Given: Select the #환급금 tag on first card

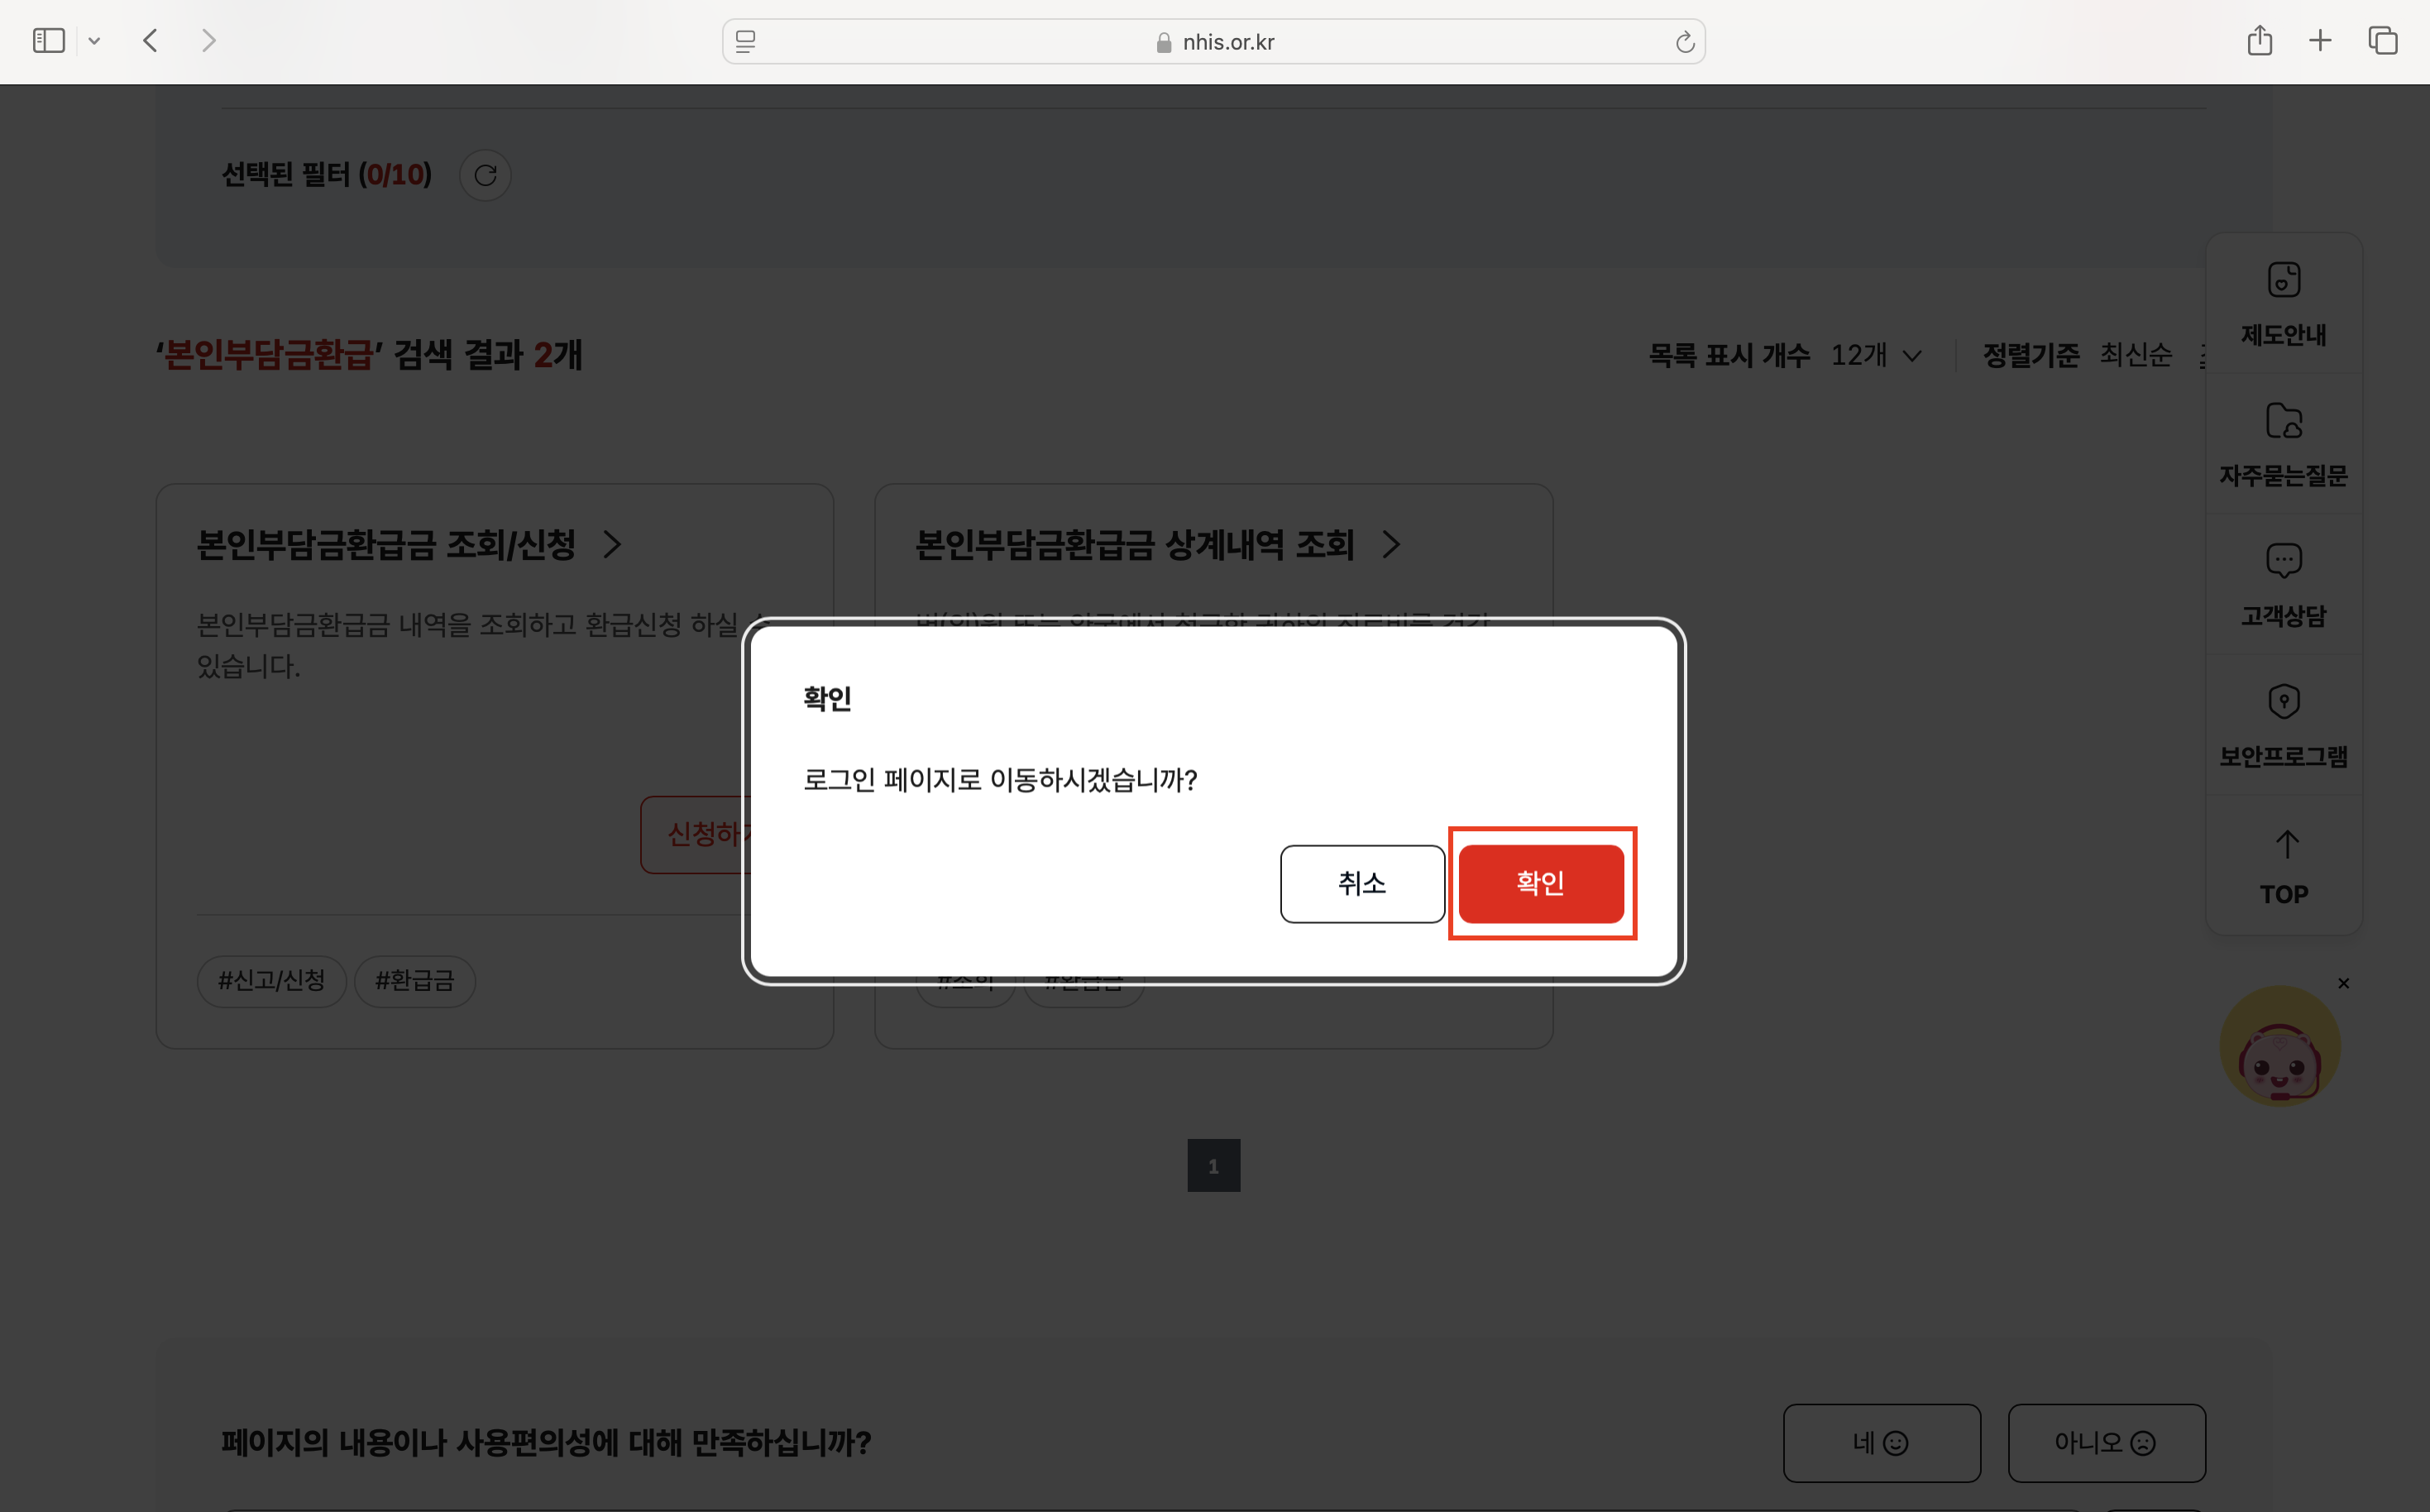Looking at the screenshot, I should point(414,981).
